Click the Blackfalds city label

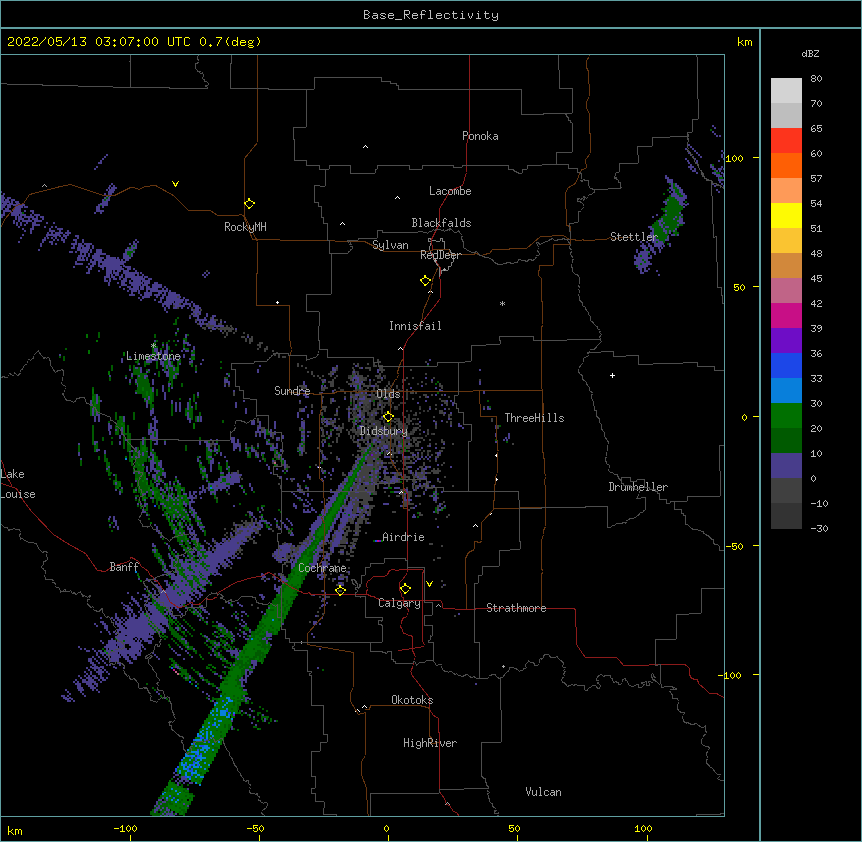click(441, 223)
